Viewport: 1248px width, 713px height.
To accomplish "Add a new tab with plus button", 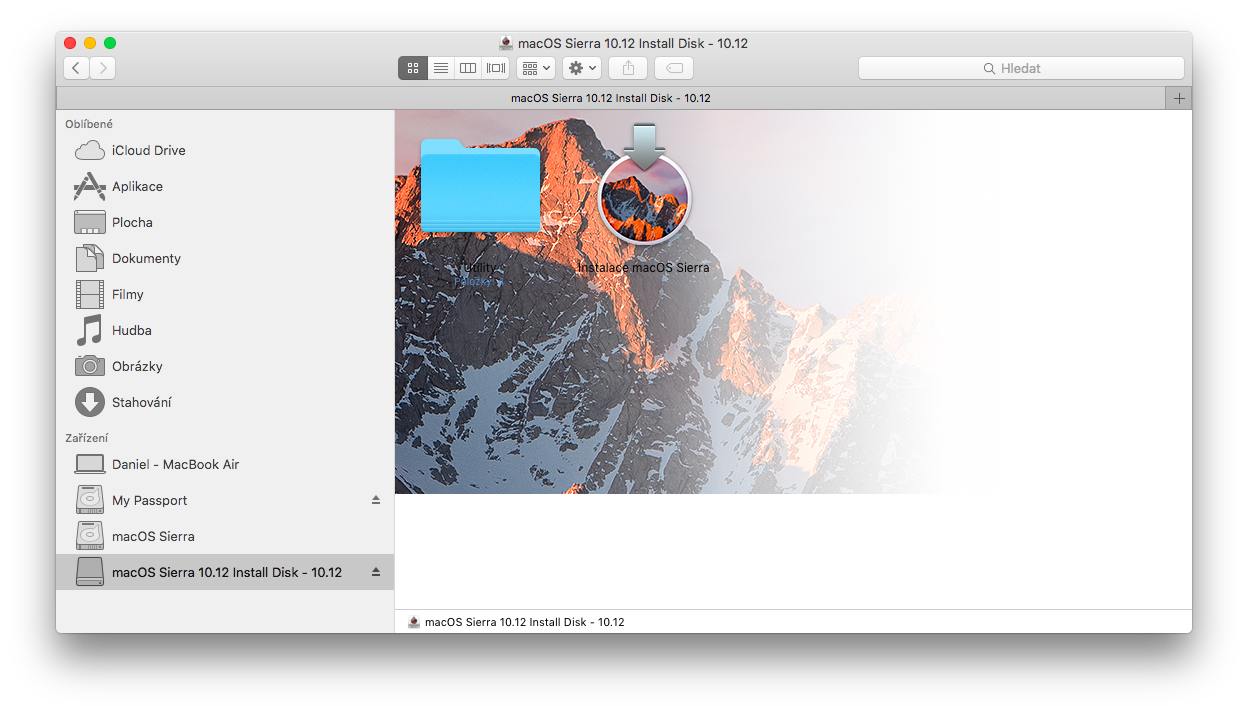I will 1179,98.
